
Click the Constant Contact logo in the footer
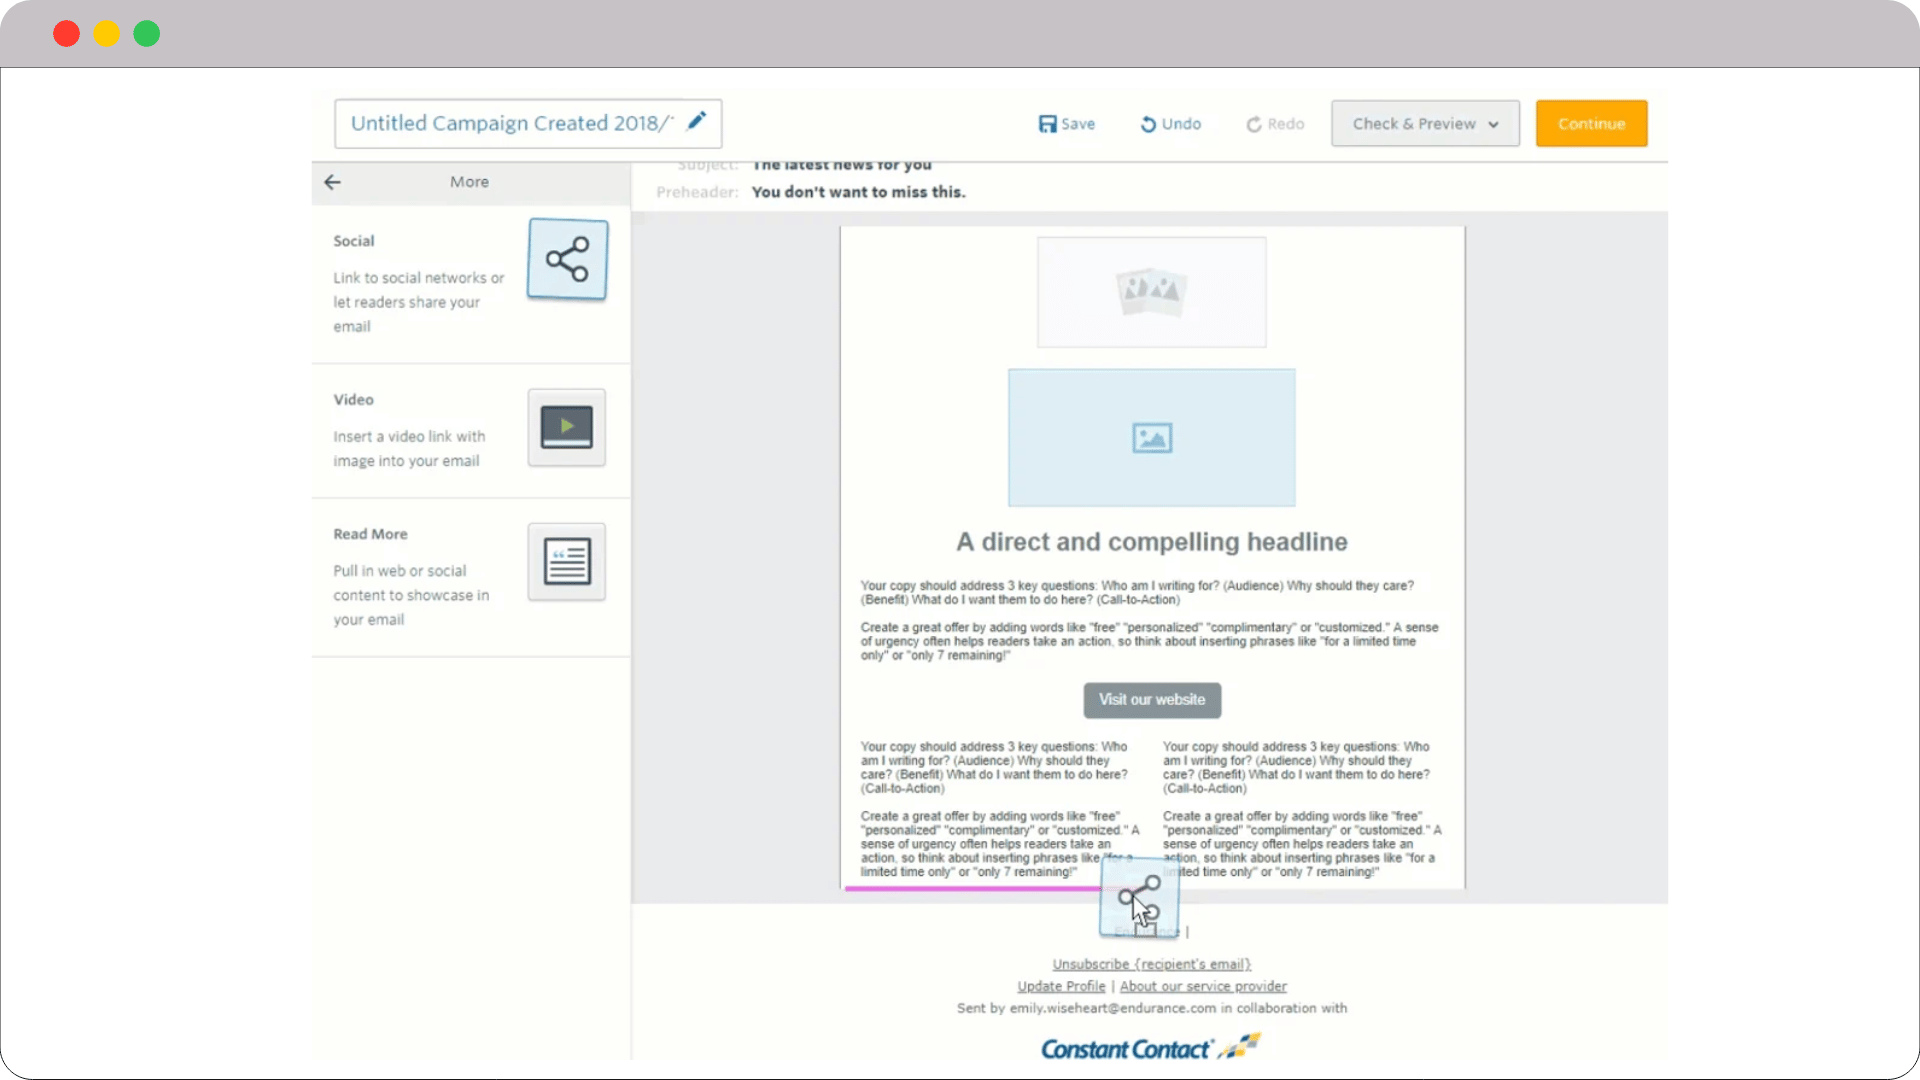tap(1150, 1047)
